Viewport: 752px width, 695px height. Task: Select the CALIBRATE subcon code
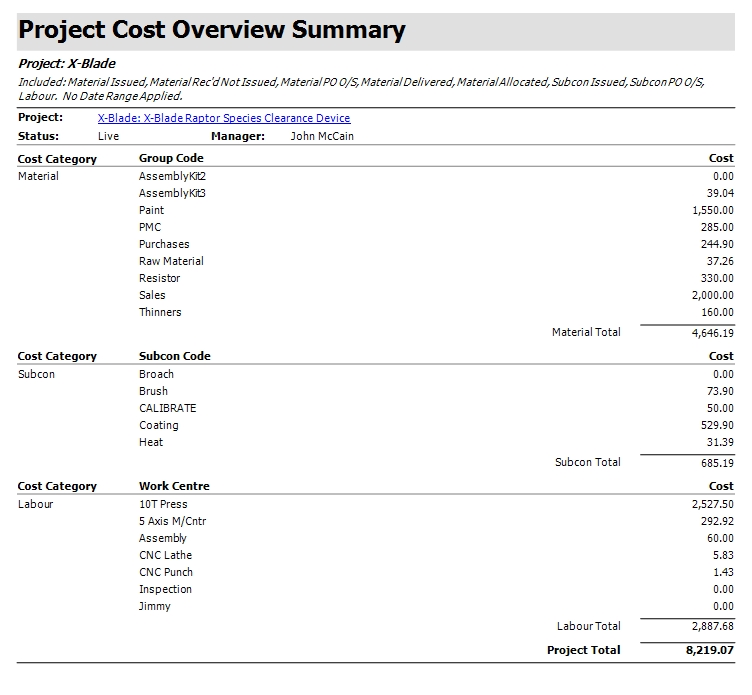click(x=168, y=408)
